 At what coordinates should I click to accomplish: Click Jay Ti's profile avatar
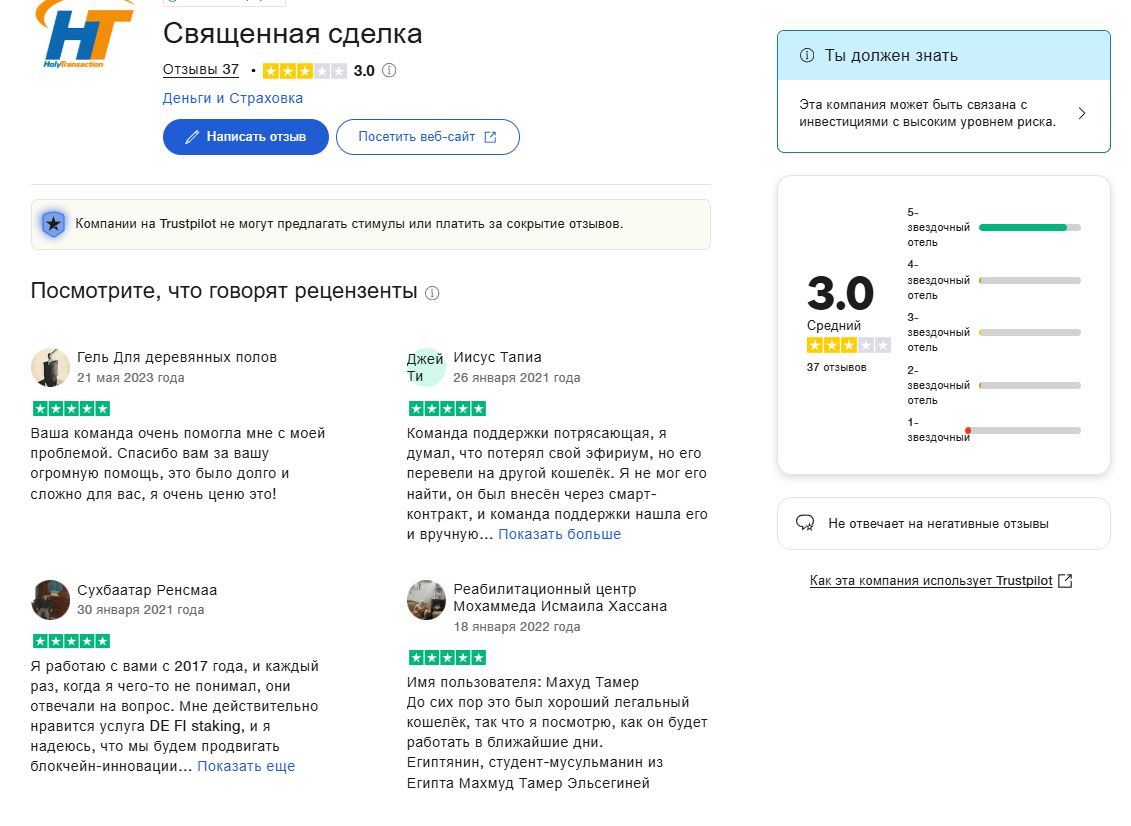pos(426,367)
